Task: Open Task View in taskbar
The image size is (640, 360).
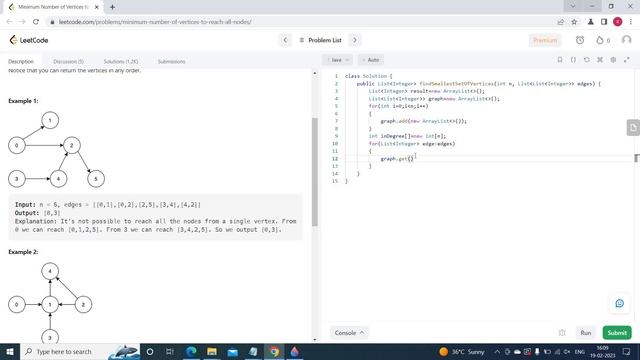Action: pyautogui.click(x=170, y=351)
